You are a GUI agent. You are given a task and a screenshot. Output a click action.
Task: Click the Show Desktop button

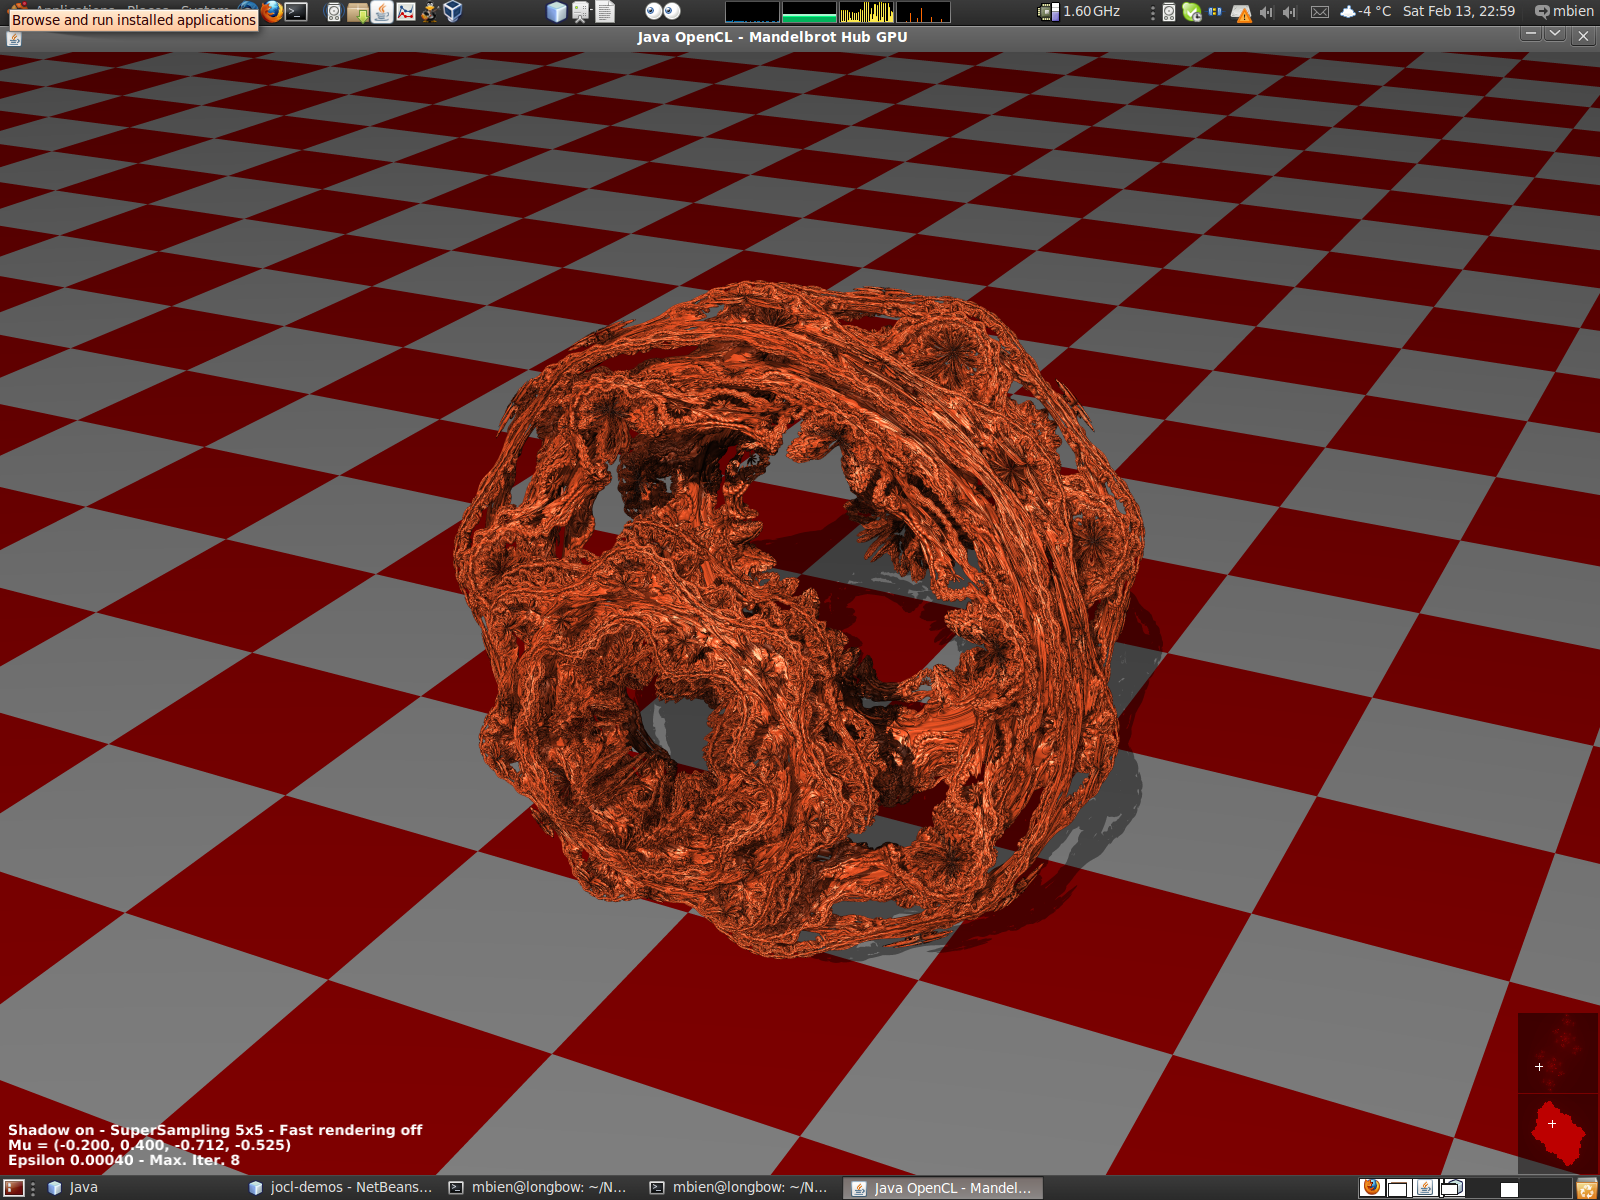coord(14,1188)
